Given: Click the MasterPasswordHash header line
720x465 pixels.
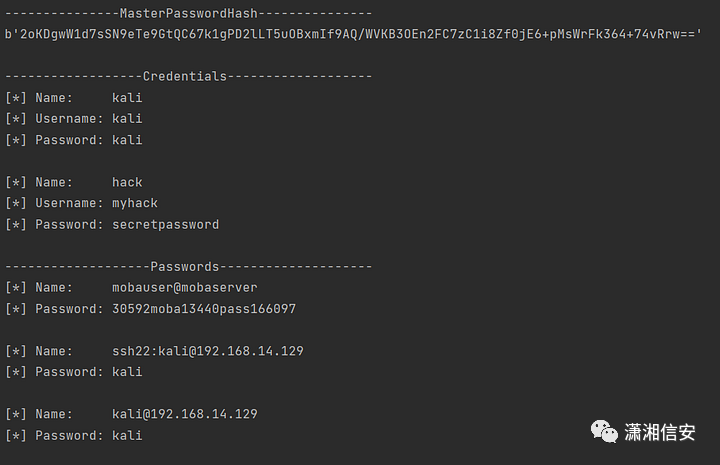Looking at the screenshot, I should 188,13.
